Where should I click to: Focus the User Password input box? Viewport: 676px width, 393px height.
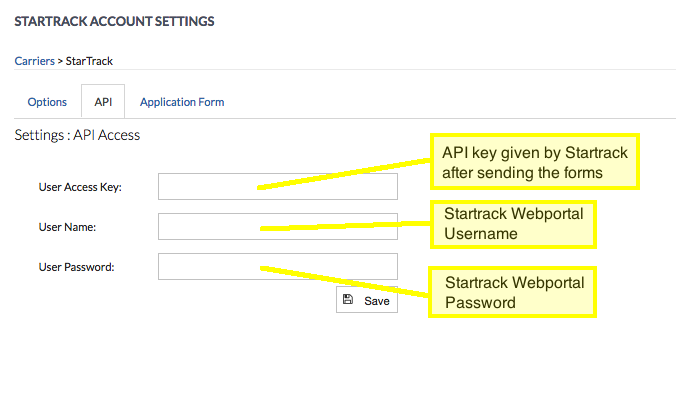(x=278, y=266)
